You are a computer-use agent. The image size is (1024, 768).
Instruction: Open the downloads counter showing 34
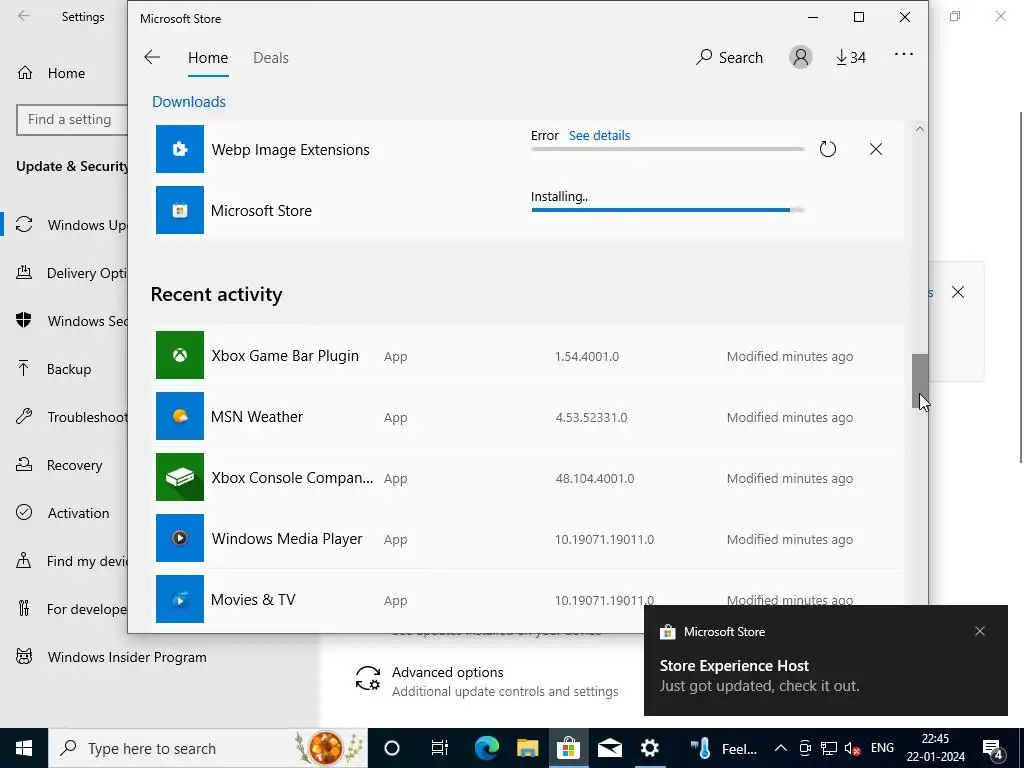(850, 57)
